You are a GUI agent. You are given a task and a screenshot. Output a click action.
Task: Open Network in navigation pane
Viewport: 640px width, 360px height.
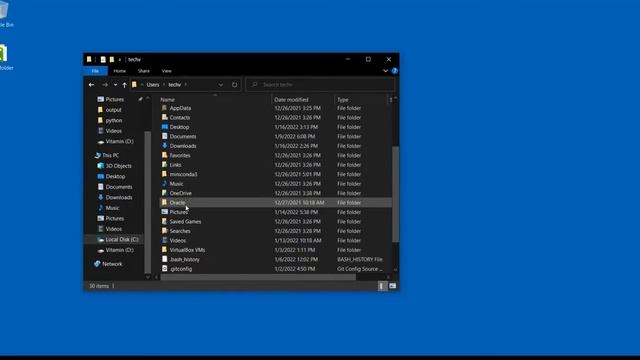point(112,264)
